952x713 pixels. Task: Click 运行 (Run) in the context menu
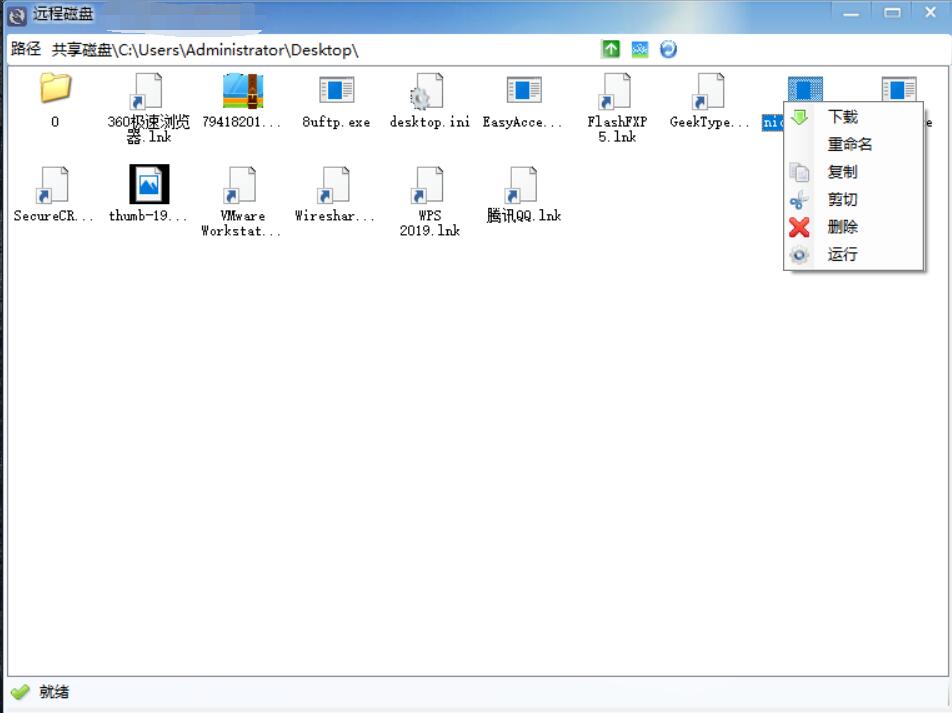point(843,254)
